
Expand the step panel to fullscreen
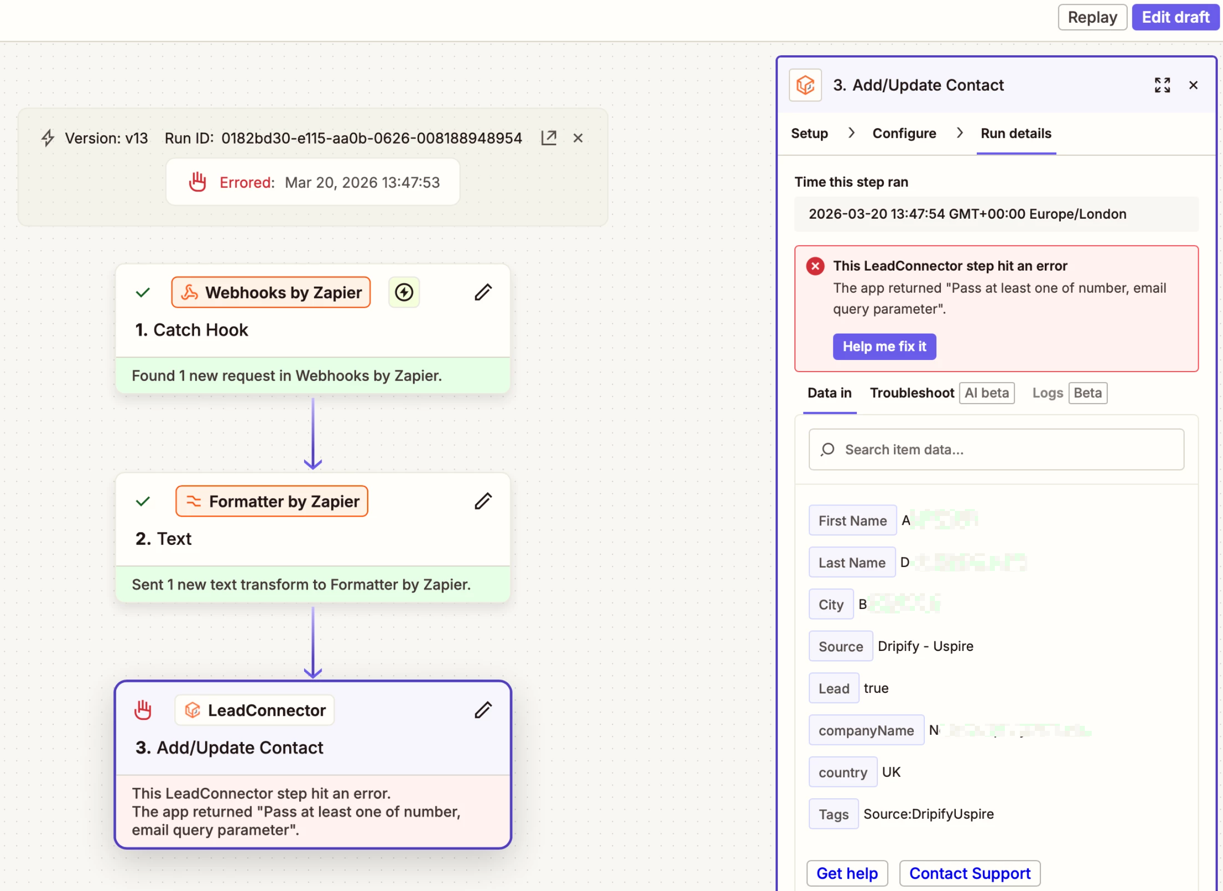[x=1162, y=85]
